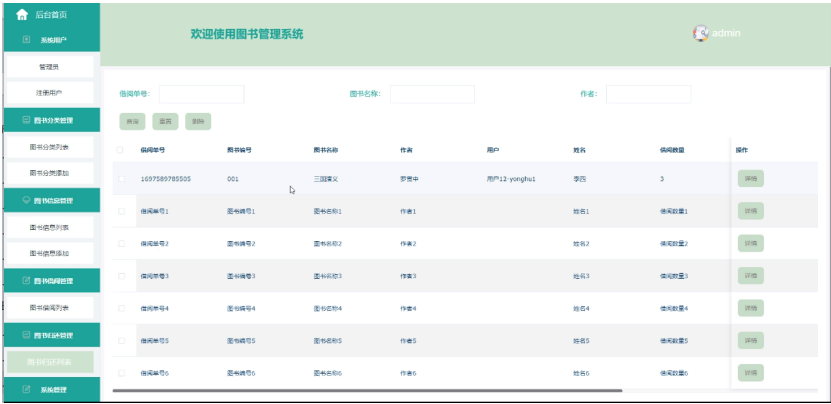Click the 姓名 column header
831x404 pixels.
[x=579, y=150]
